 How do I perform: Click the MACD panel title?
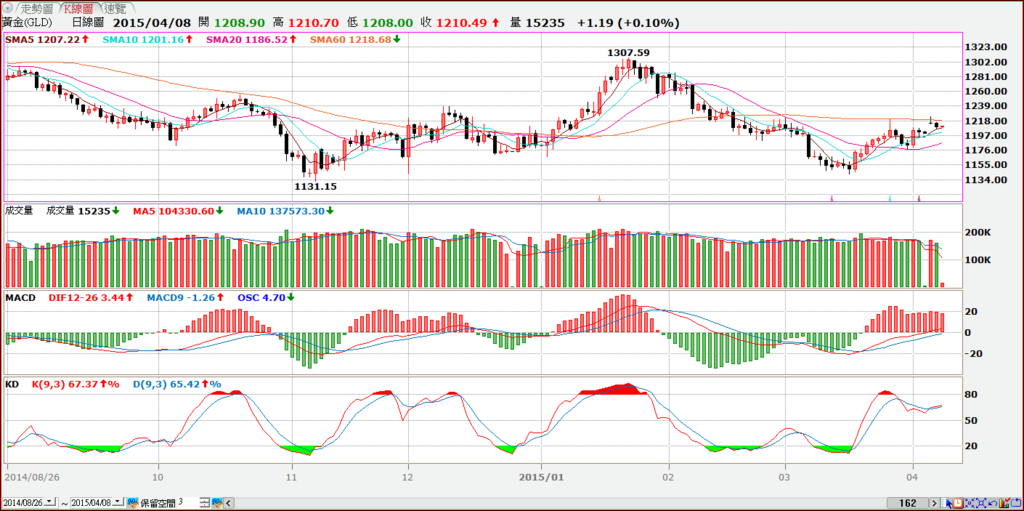[x=20, y=297]
